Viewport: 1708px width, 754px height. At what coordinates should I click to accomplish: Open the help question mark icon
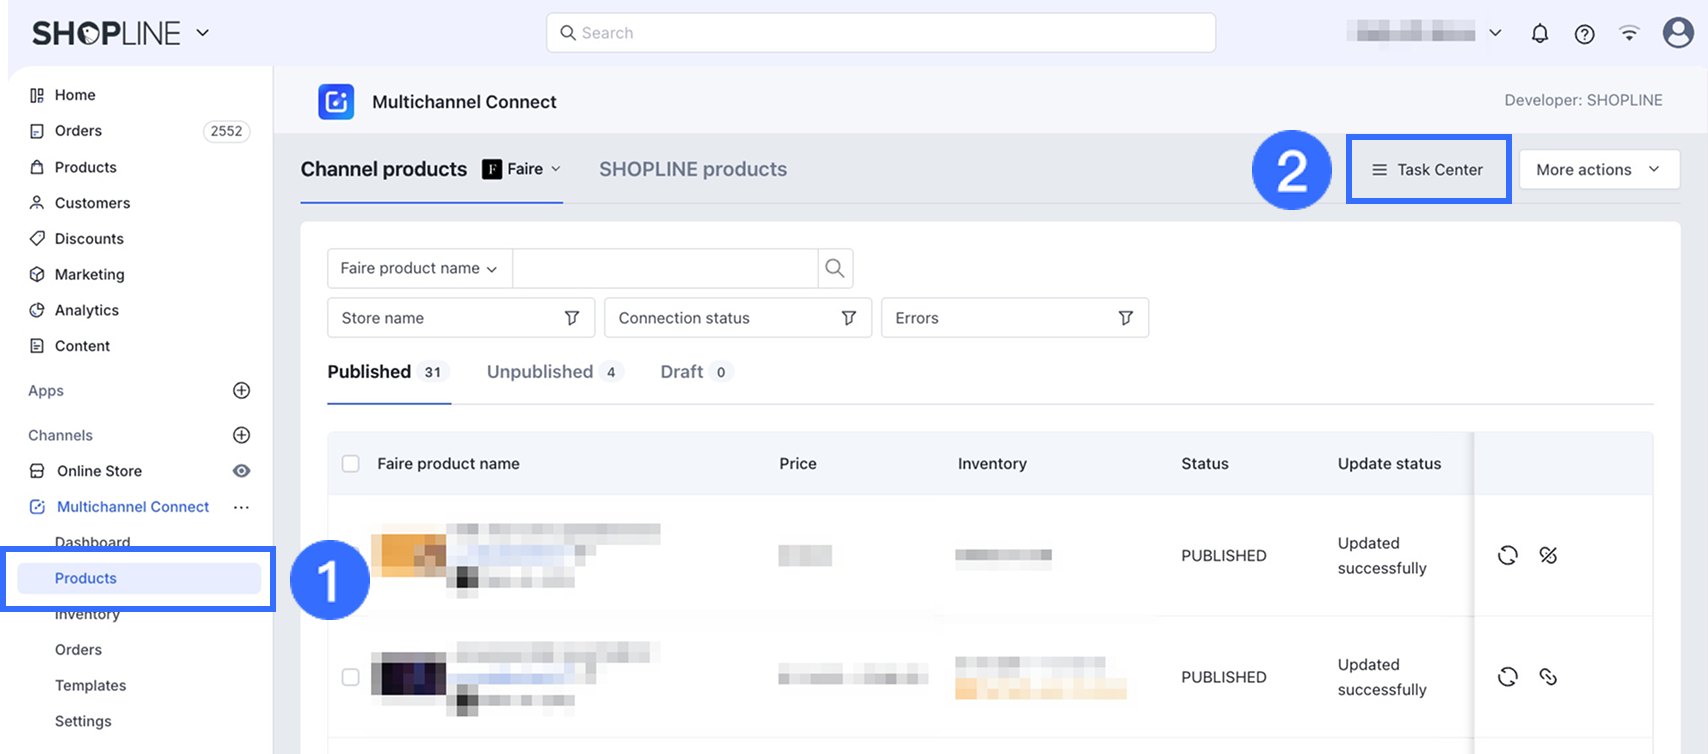point(1584,34)
